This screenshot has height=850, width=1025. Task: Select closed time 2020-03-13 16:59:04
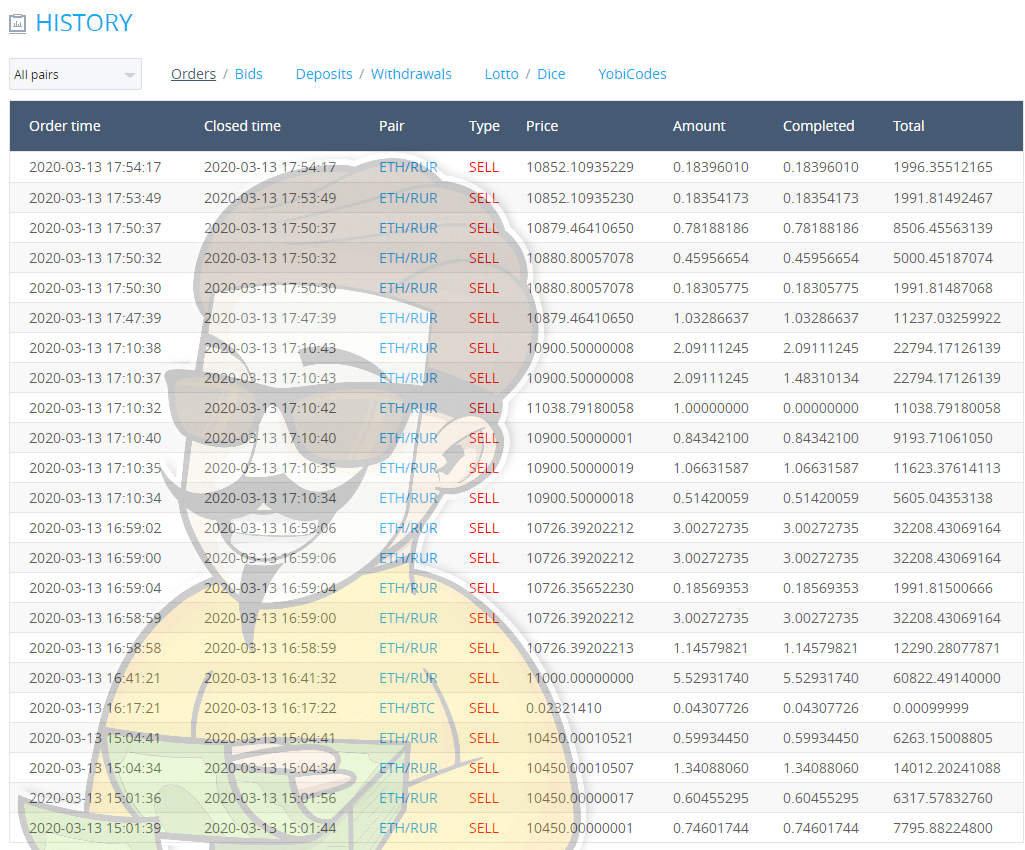(x=270, y=588)
